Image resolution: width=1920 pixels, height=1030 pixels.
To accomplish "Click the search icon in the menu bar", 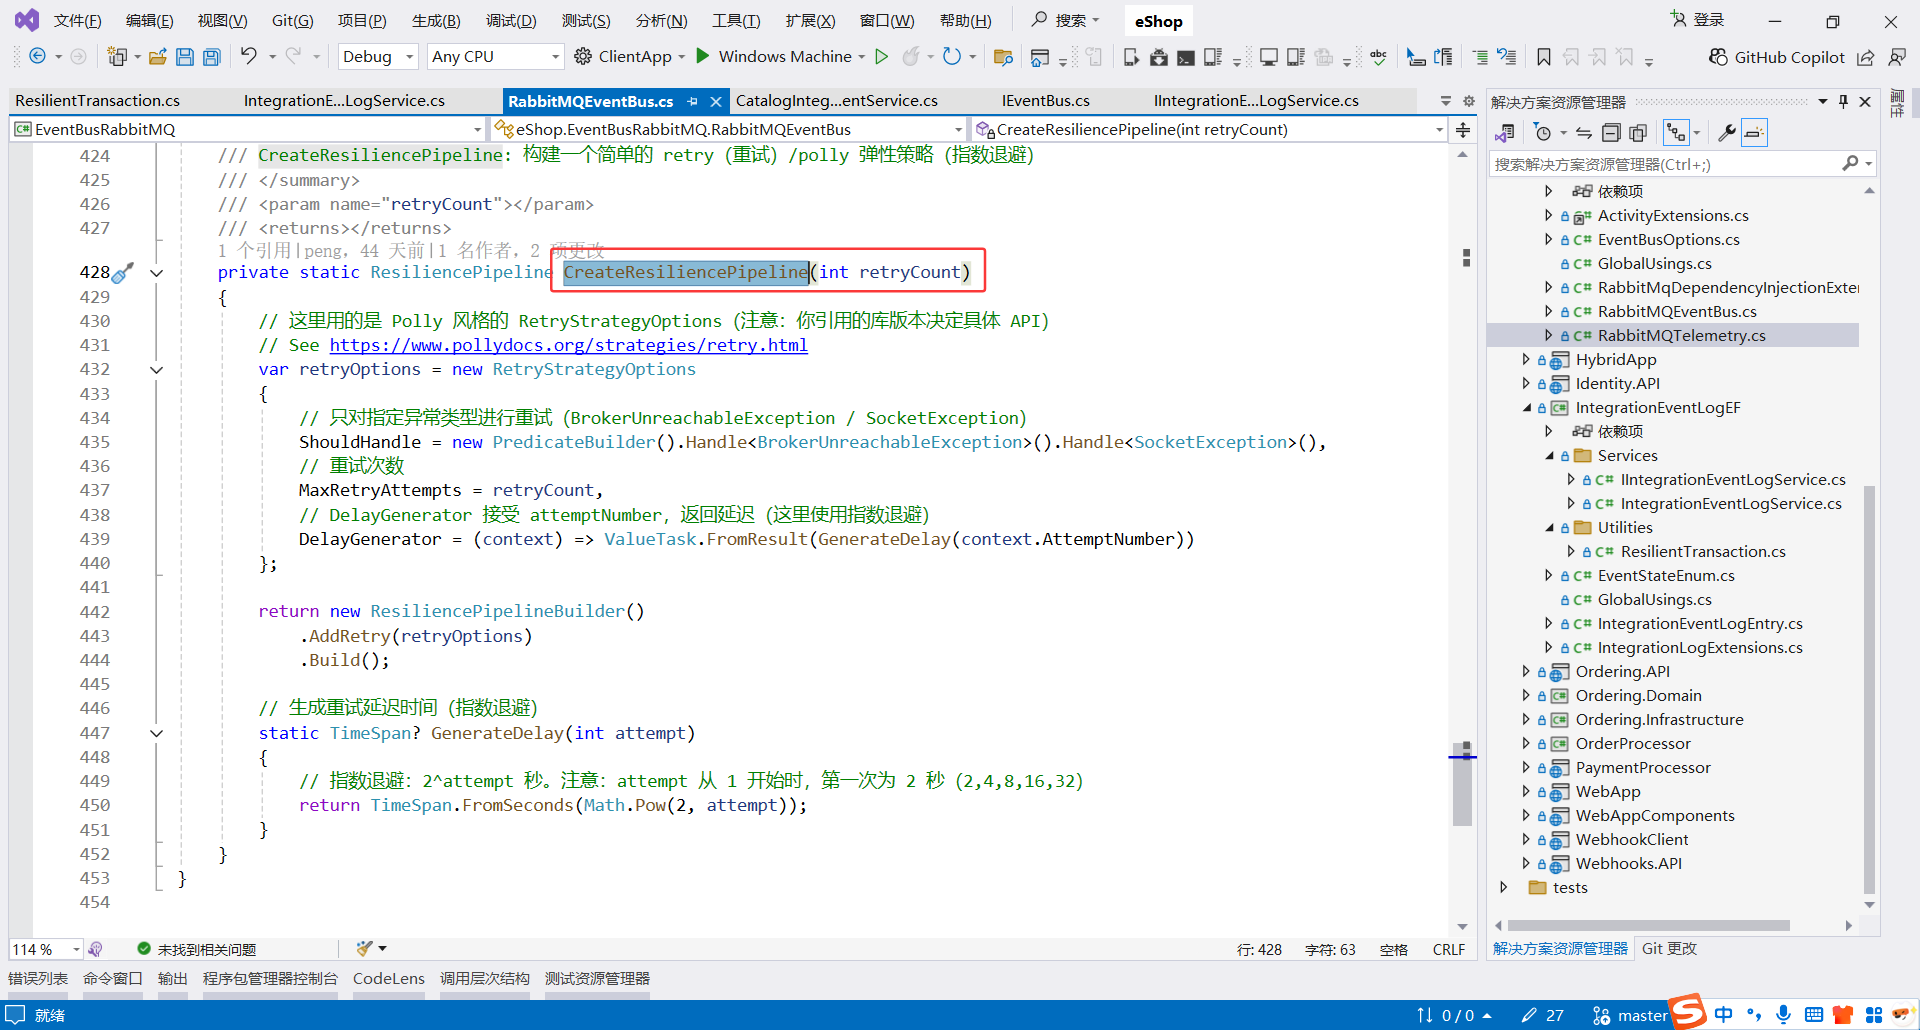I will (x=1040, y=20).
